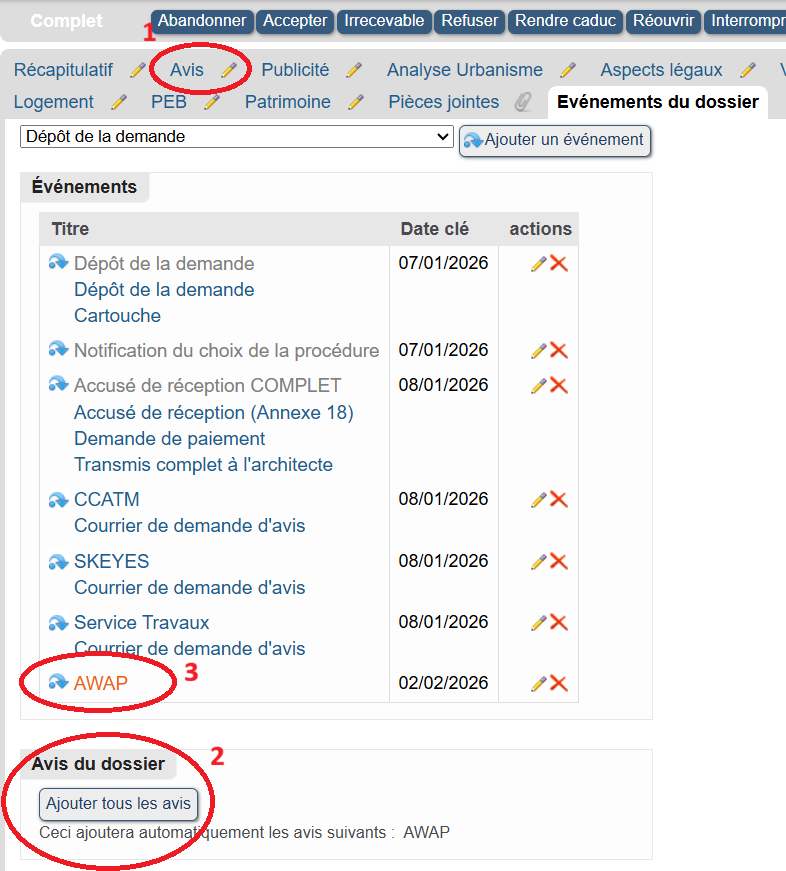Click the arrow icon beside Accusé de réception COMPLET
Viewport: 786px width, 871px height.
pyautogui.click(x=58, y=385)
